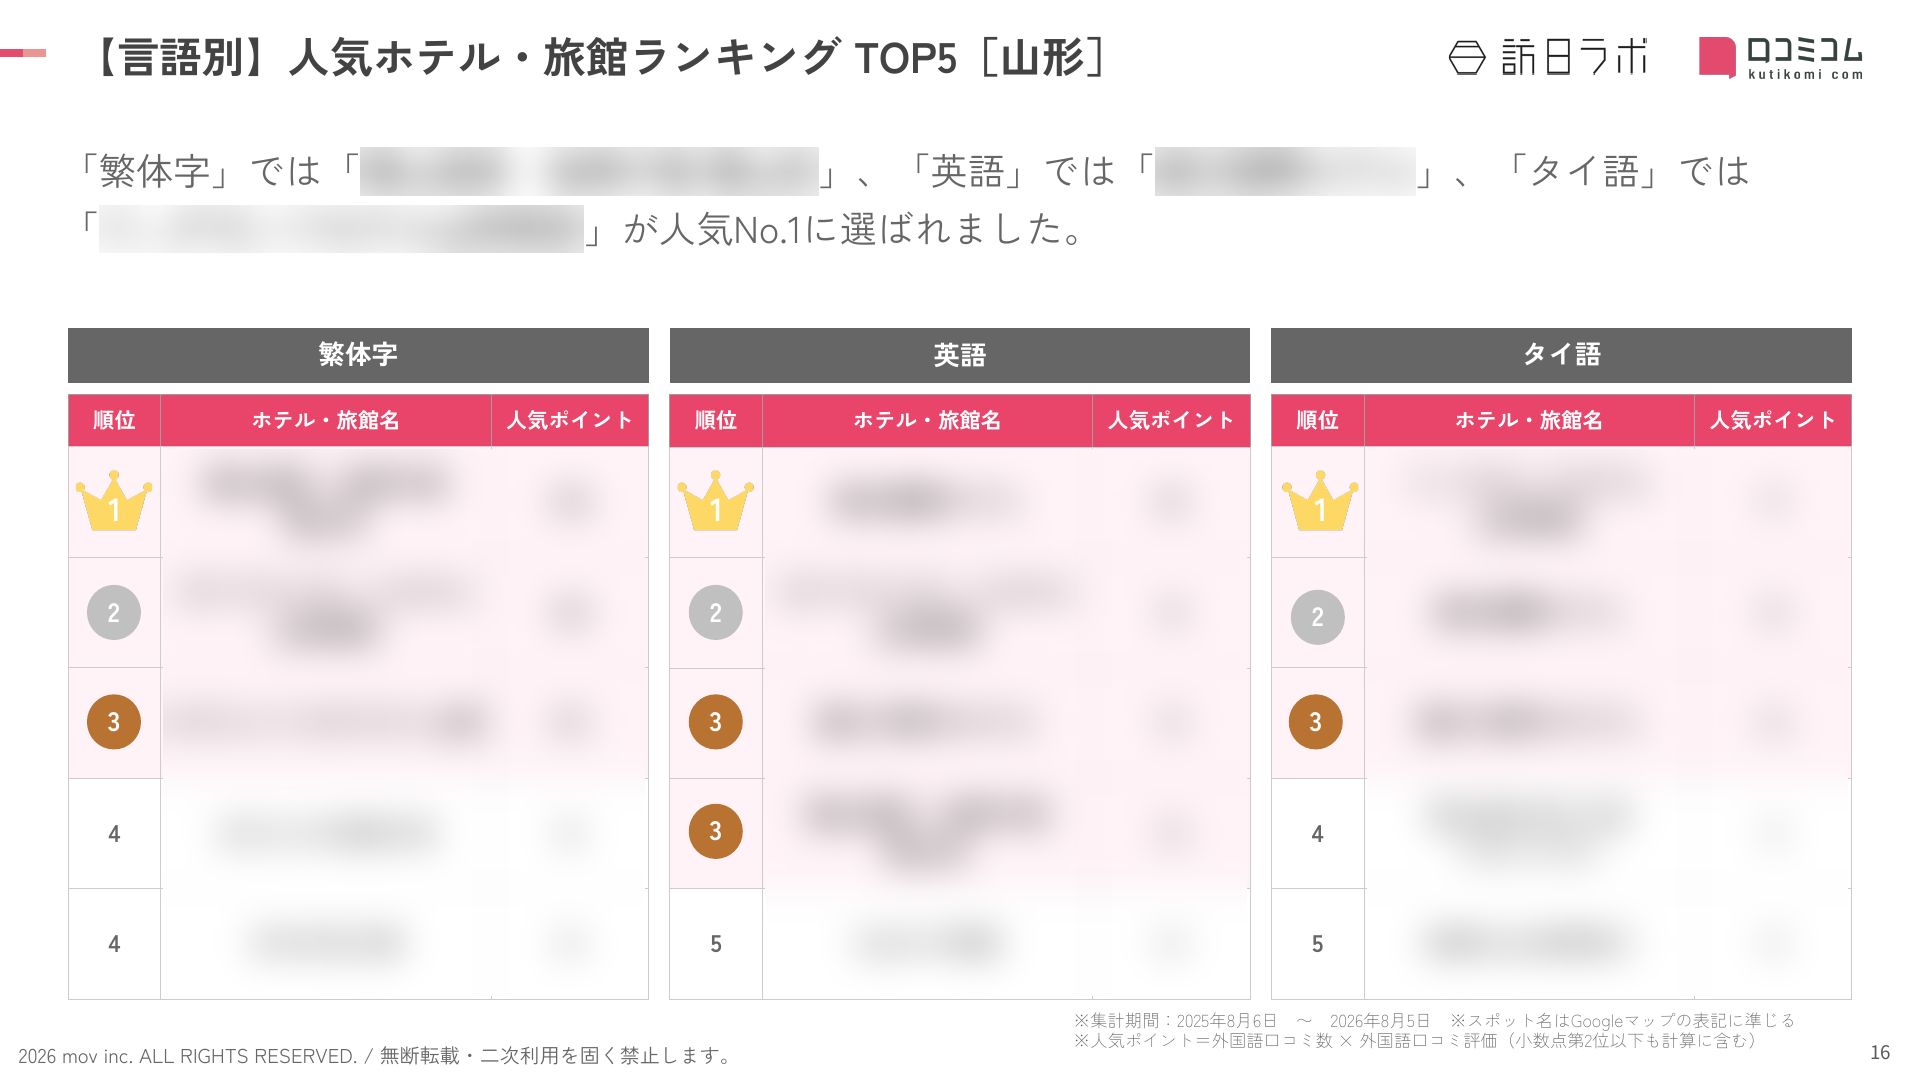Click silver rank 2 badge in 繁体字 table
The height and width of the screenshot is (1080, 1920).
[x=114, y=612]
